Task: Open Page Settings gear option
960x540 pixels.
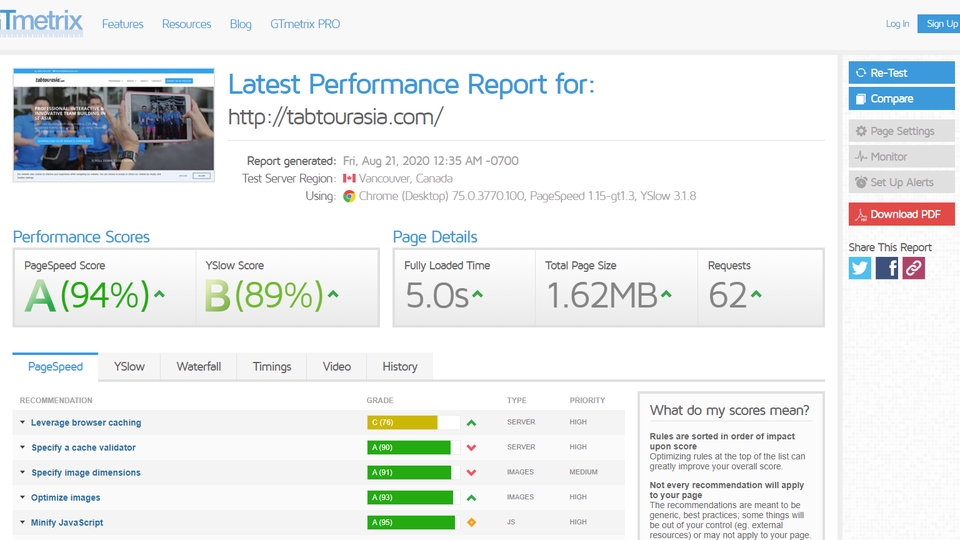Action: [900, 131]
